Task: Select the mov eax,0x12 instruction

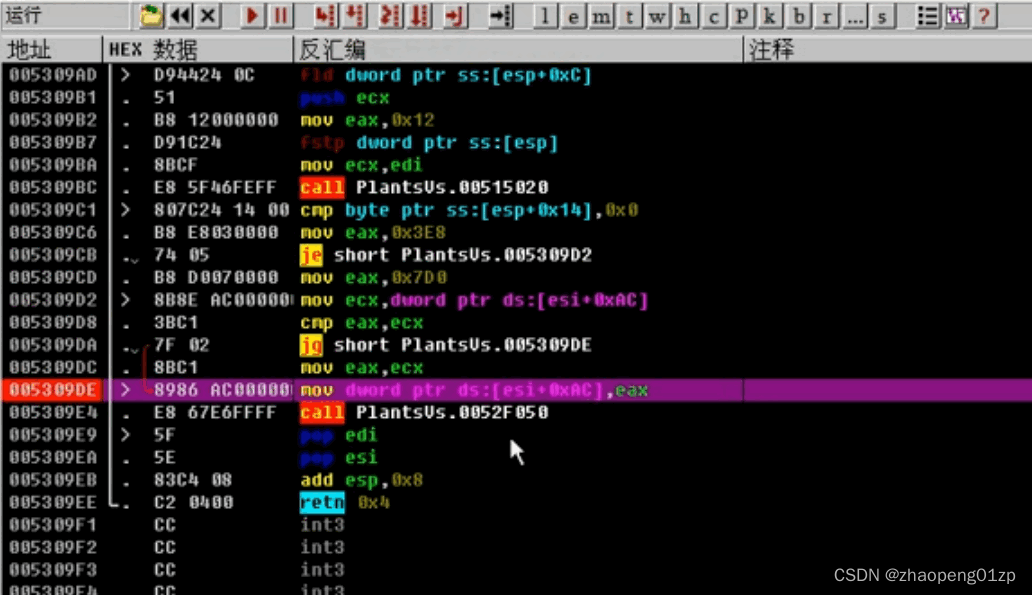Action: [x=367, y=120]
